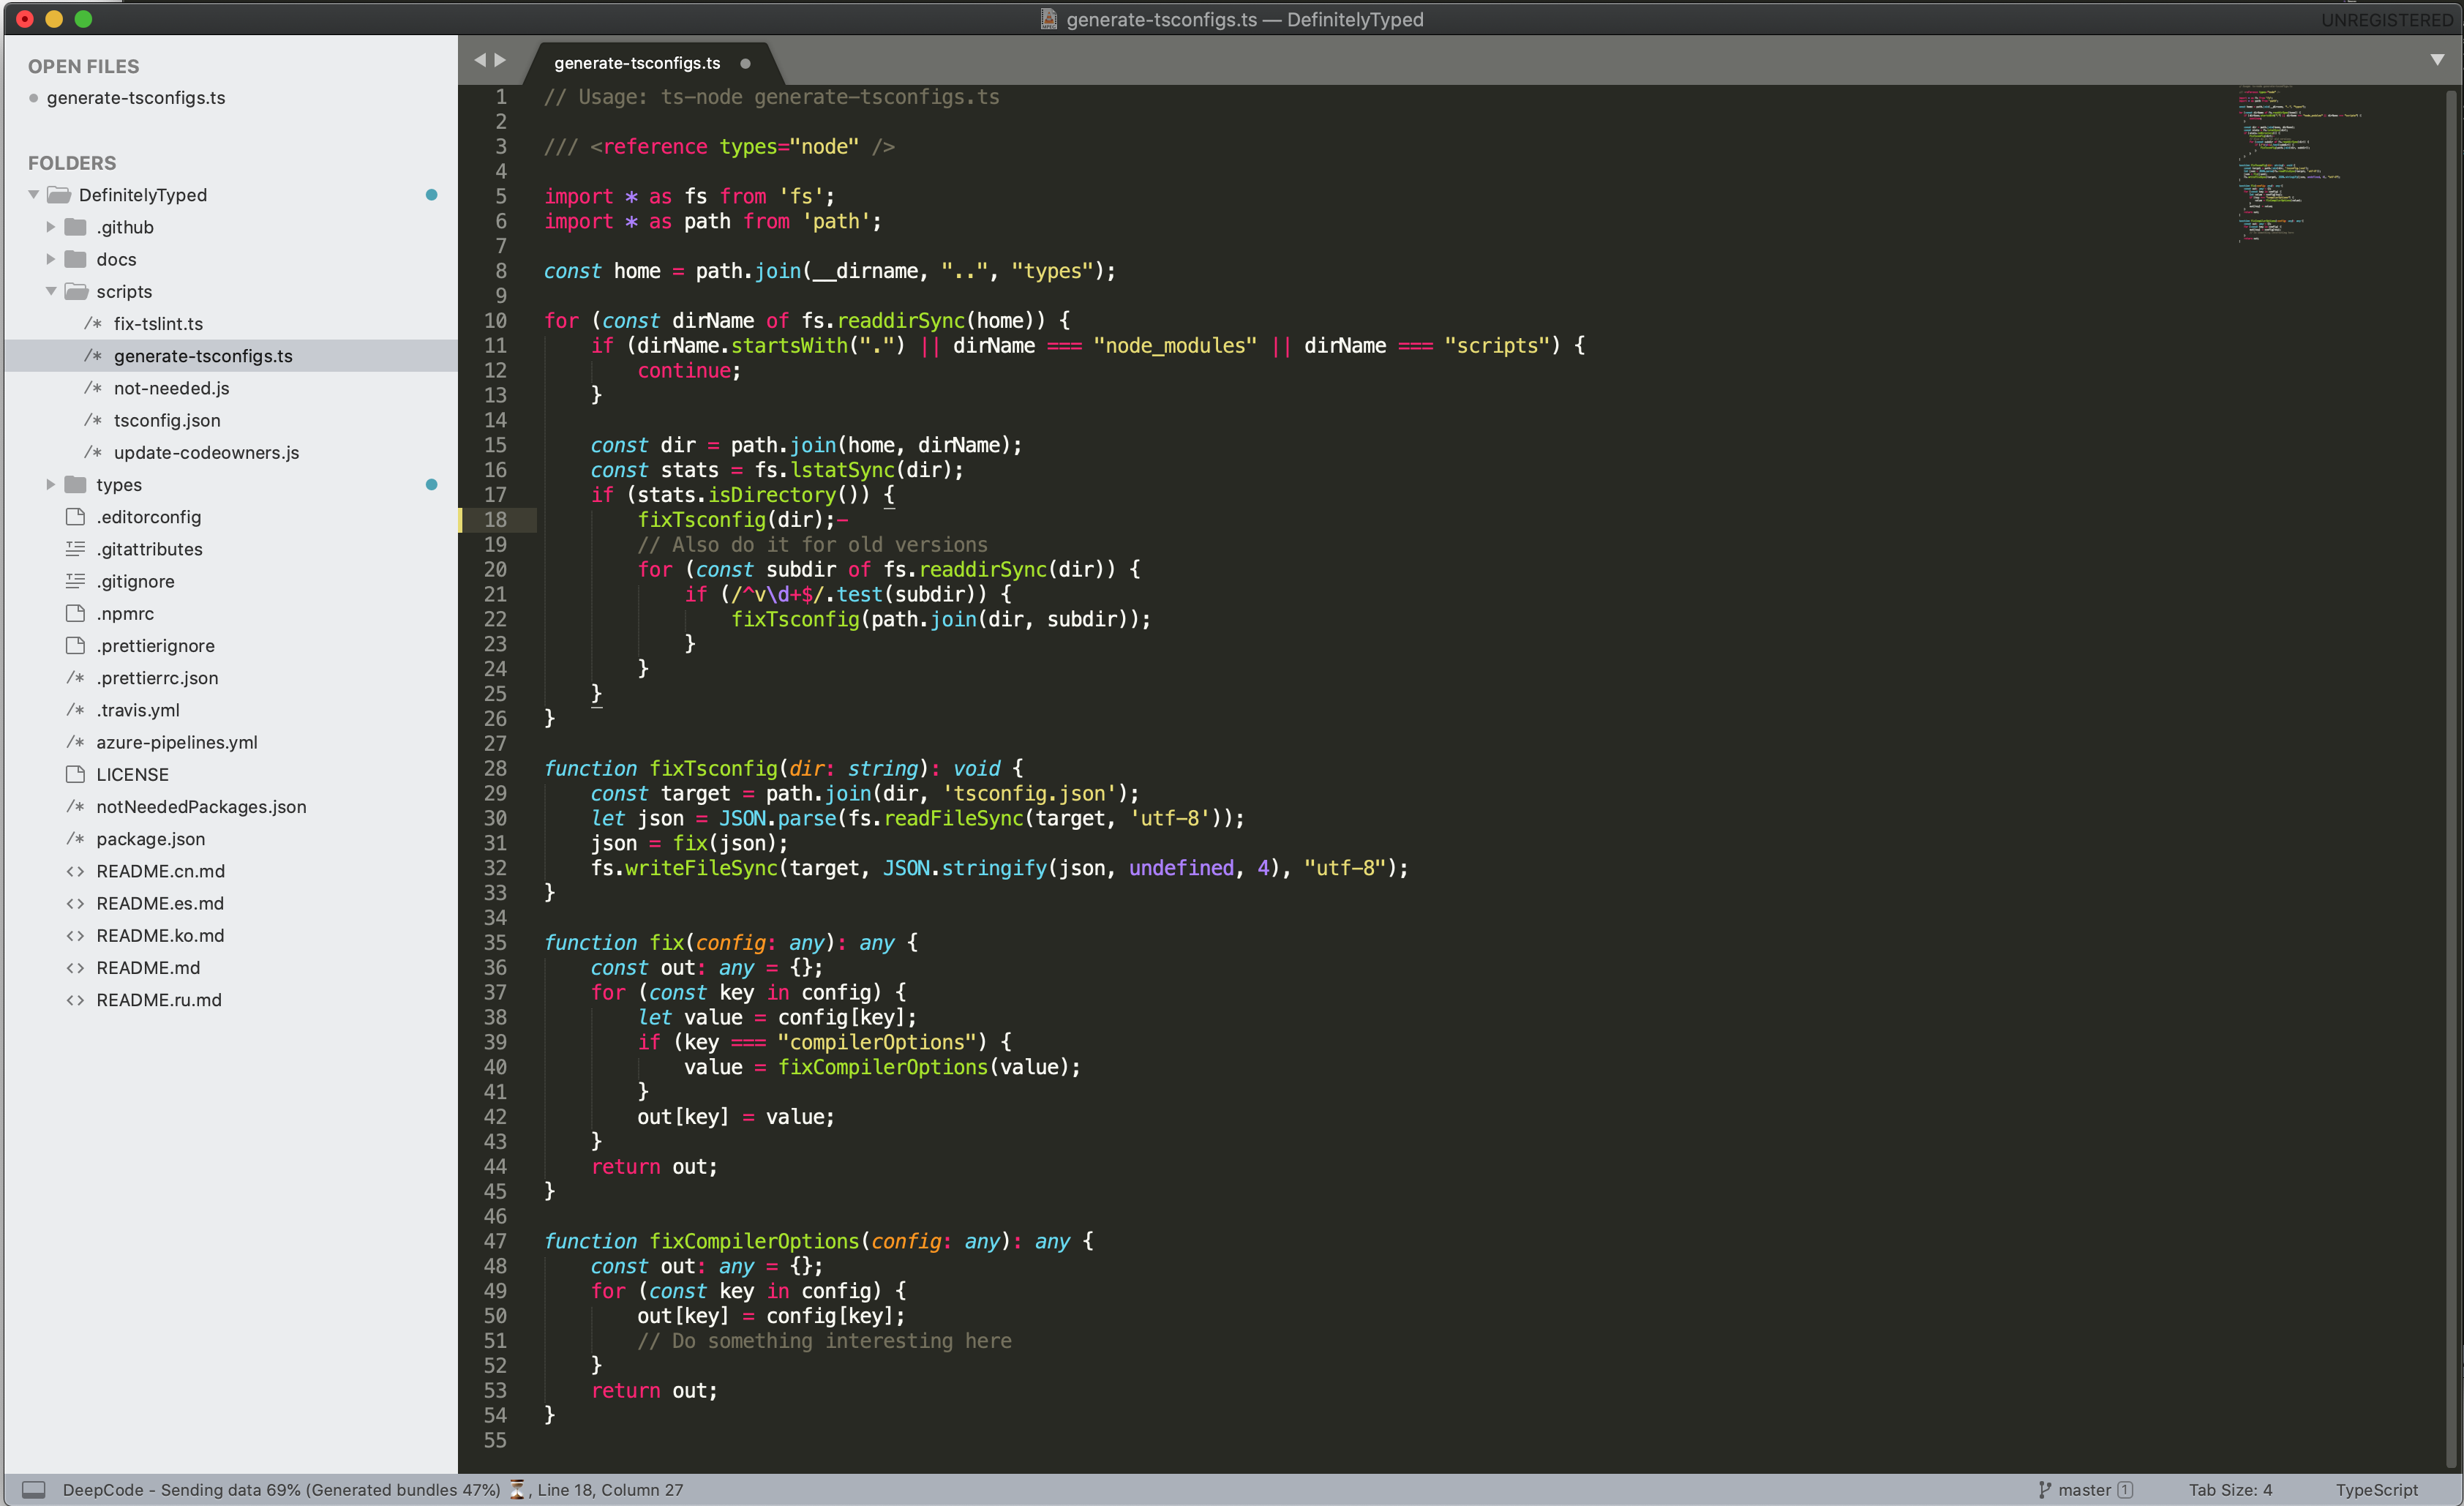Toggle sidebar using status bar panel icon
Screen dimensions: 2464x1506
coord(33,1489)
